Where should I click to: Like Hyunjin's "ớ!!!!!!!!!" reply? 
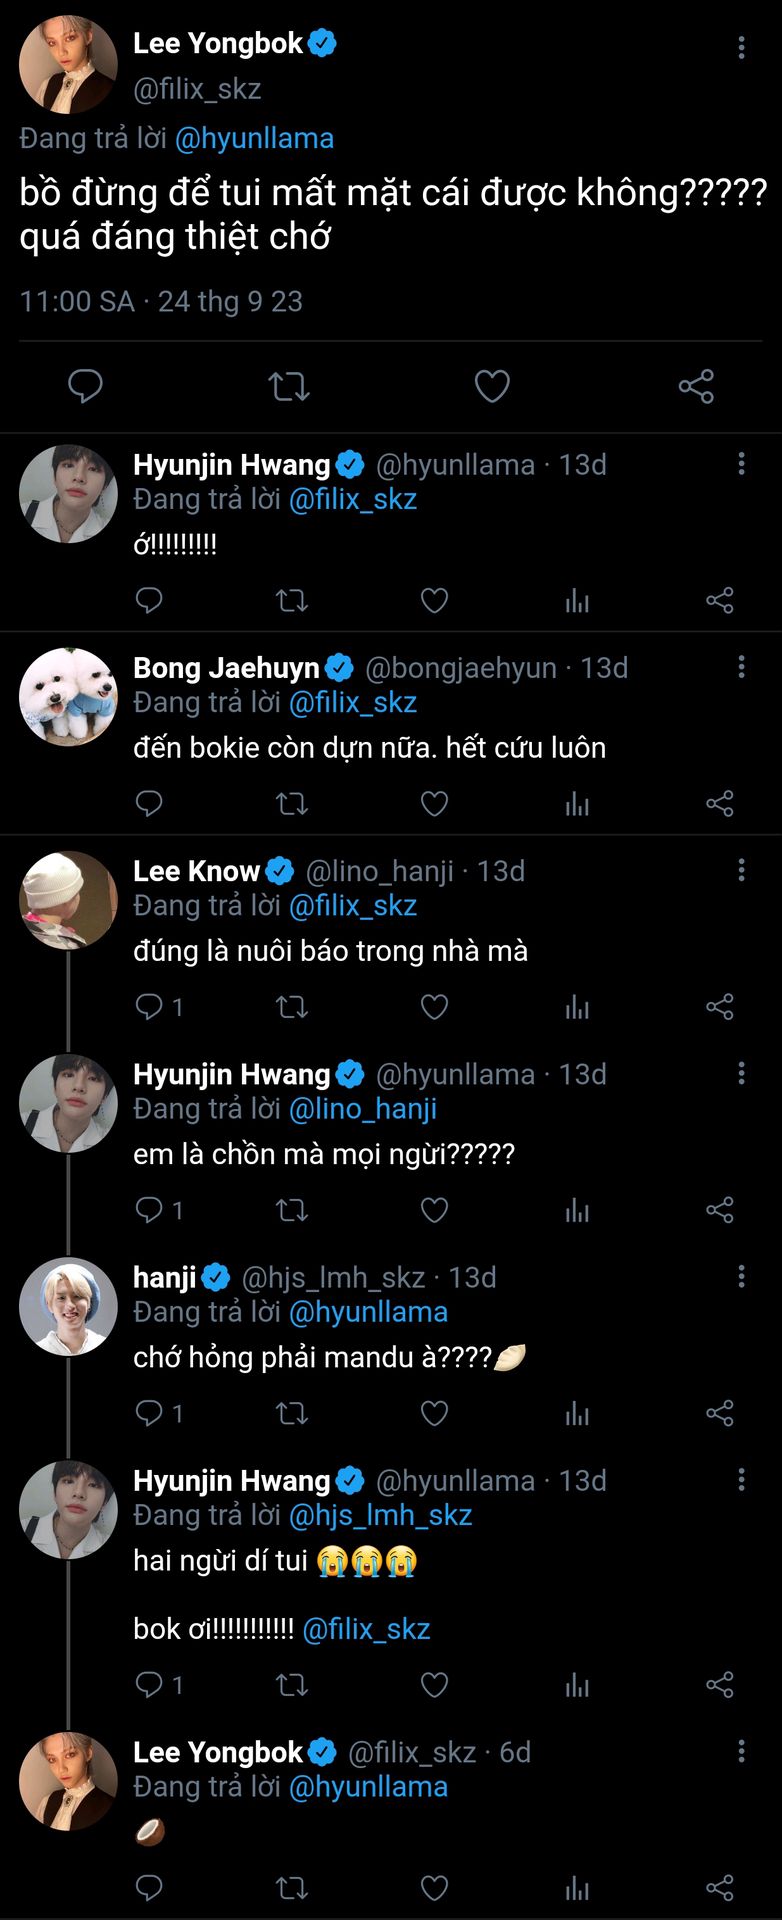[434, 600]
